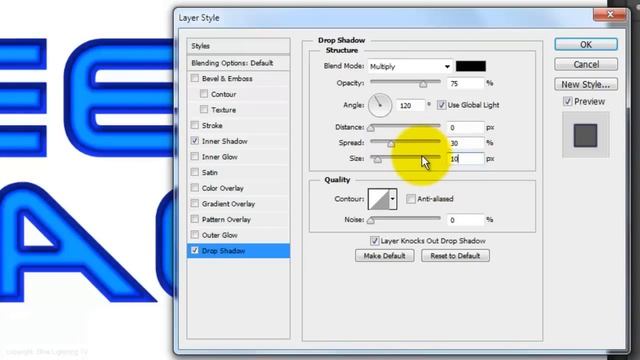Click the Distance slider handle
This screenshot has width=640, height=360.
tap(371, 128)
